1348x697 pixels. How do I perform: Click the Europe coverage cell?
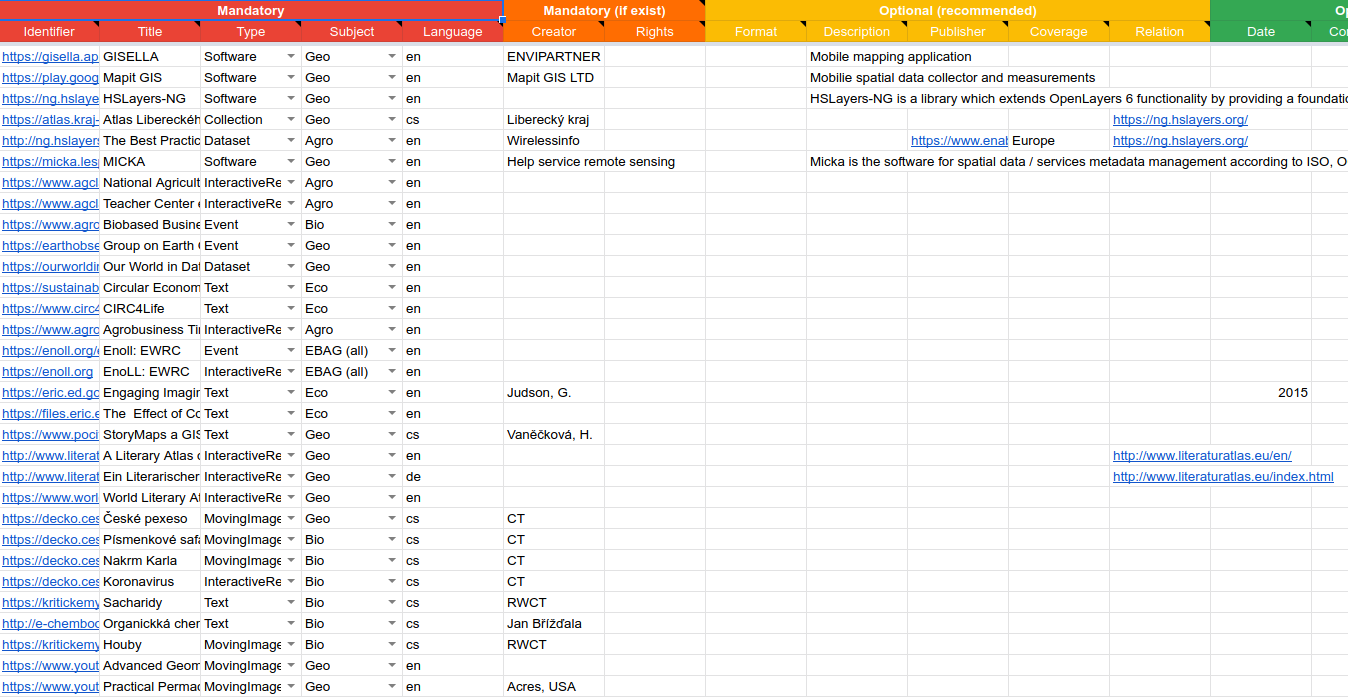pos(1059,141)
